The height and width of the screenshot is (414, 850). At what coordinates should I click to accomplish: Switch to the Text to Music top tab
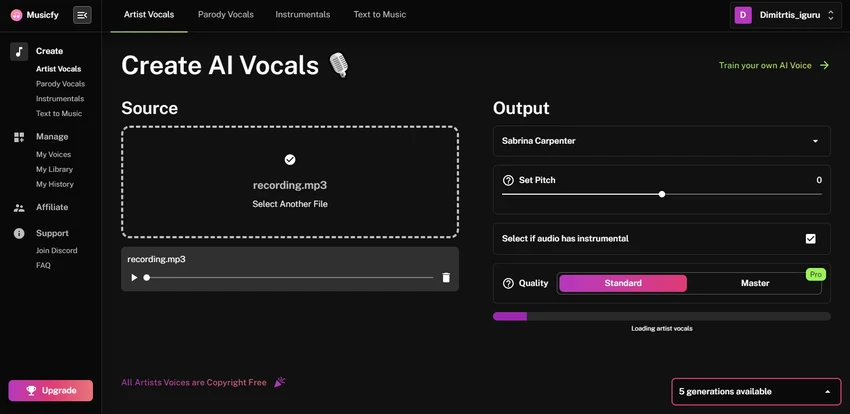[379, 15]
